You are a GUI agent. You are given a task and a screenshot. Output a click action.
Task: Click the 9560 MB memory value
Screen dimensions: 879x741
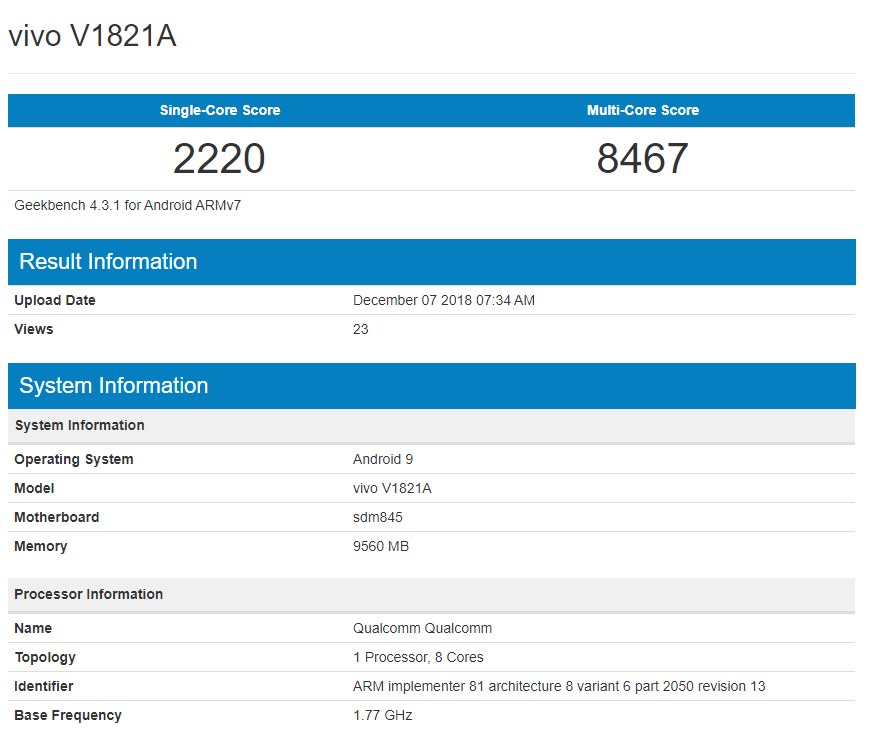(381, 547)
